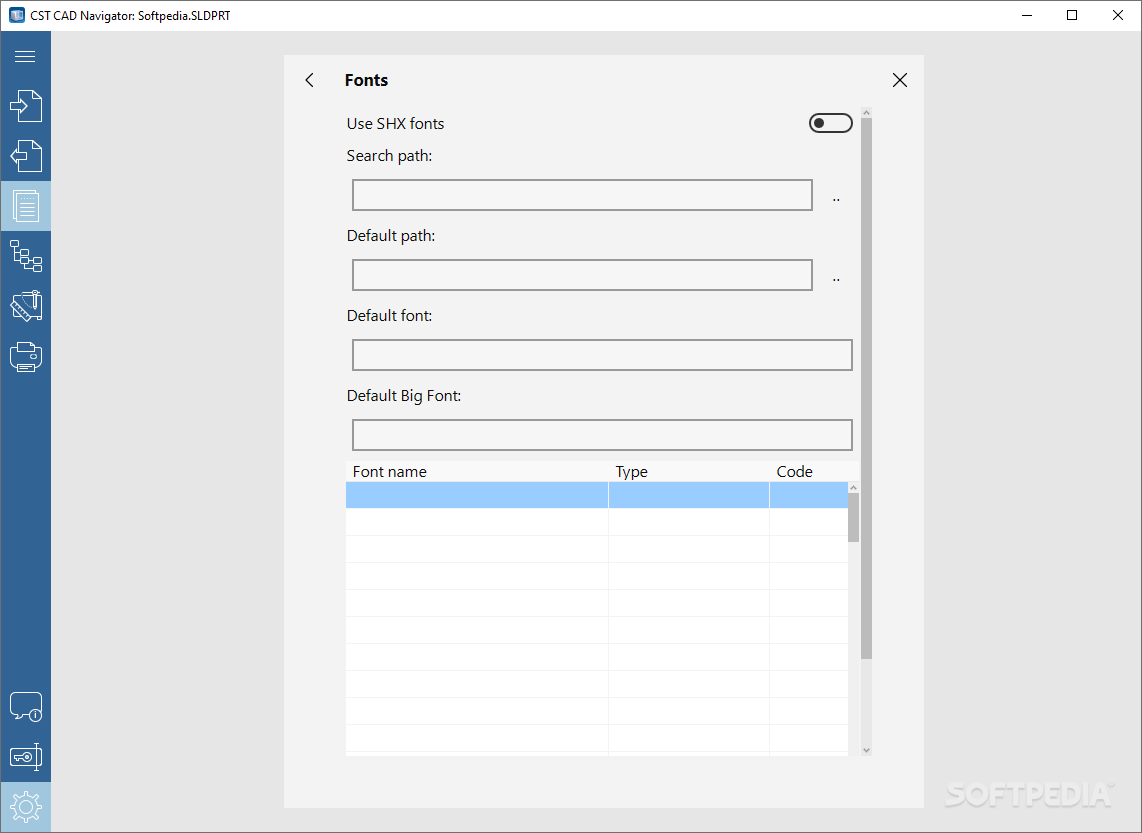
Task: Browse for Default path folder
Action: pyautogui.click(x=836, y=279)
